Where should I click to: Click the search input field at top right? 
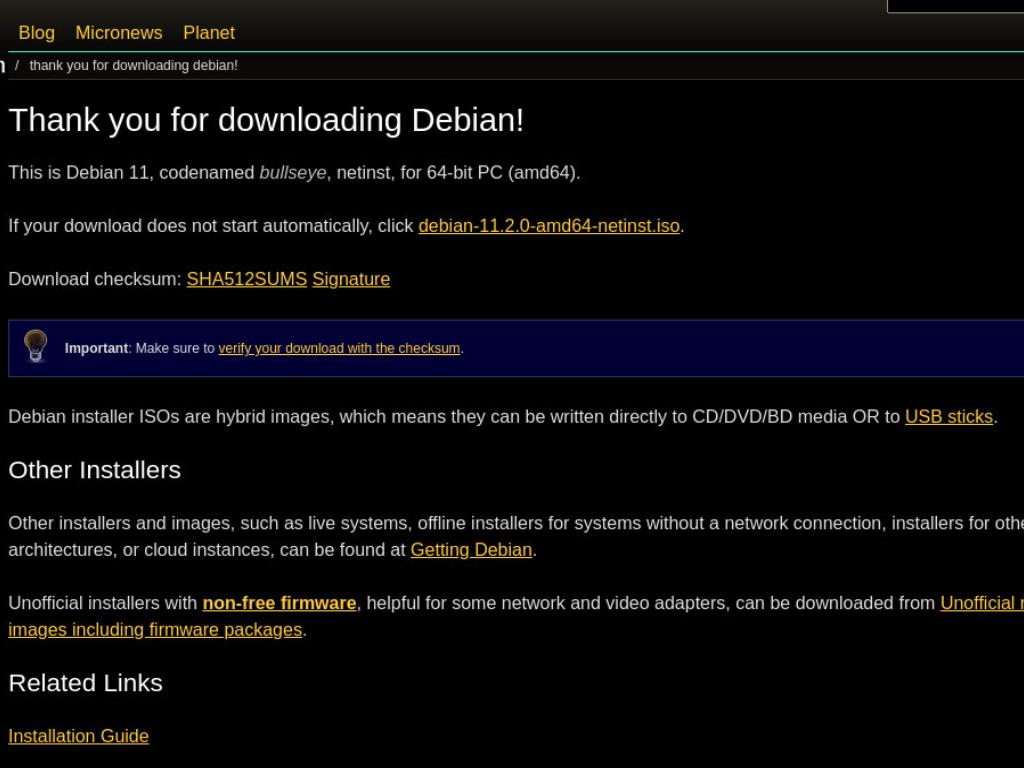(x=955, y=6)
